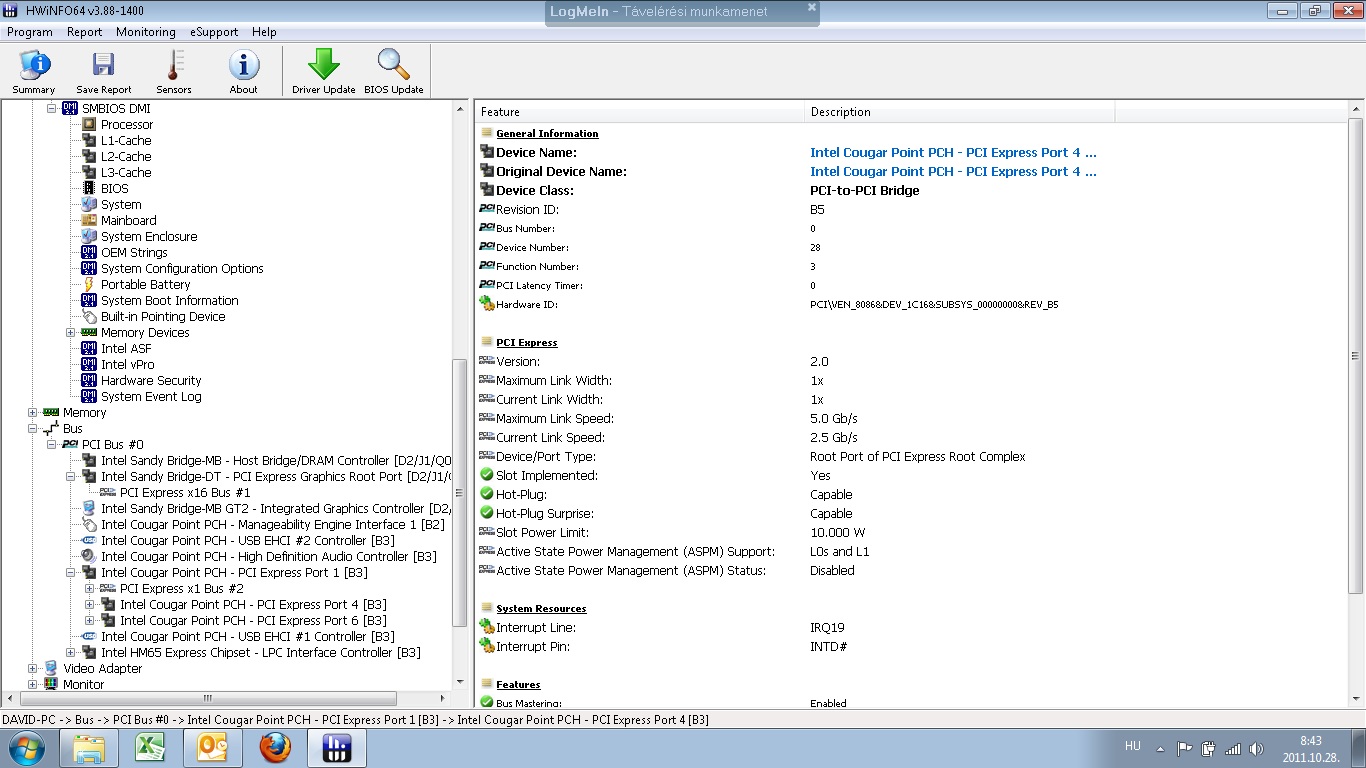Select PCI Express x16 Bus #1
The width and height of the screenshot is (1366, 768).
(185, 492)
